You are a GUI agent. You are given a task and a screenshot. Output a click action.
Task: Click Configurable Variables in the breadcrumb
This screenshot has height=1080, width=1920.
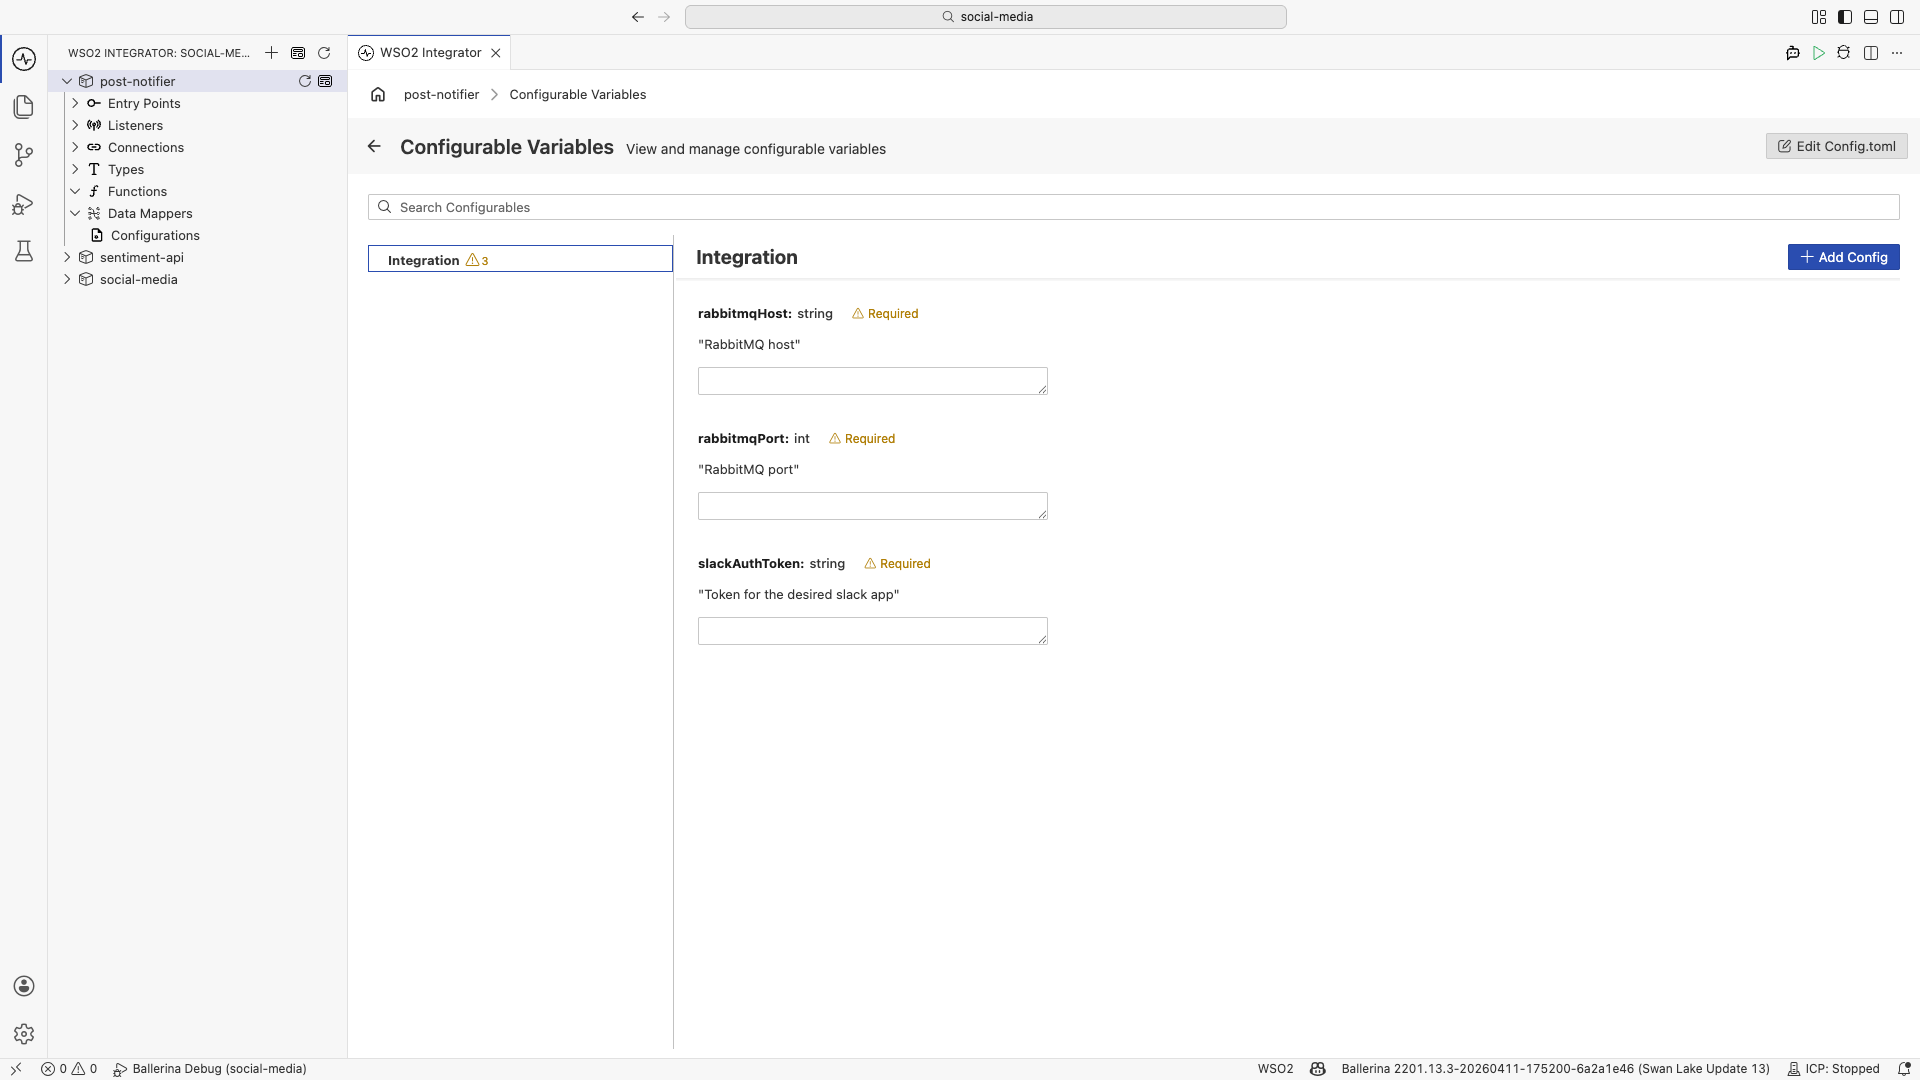click(x=577, y=94)
